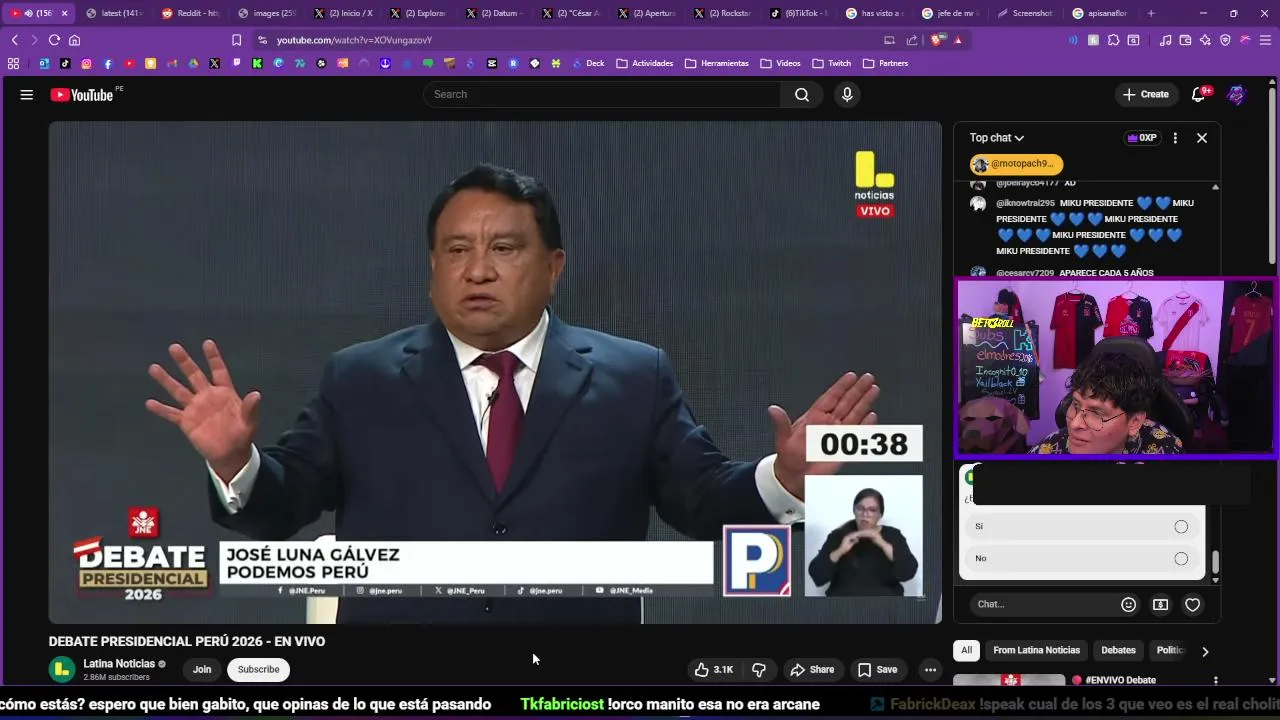Open the TikTok bookmark in bookmarks bar
The width and height of the screenshot is (1280, 720).
(65, 63)
